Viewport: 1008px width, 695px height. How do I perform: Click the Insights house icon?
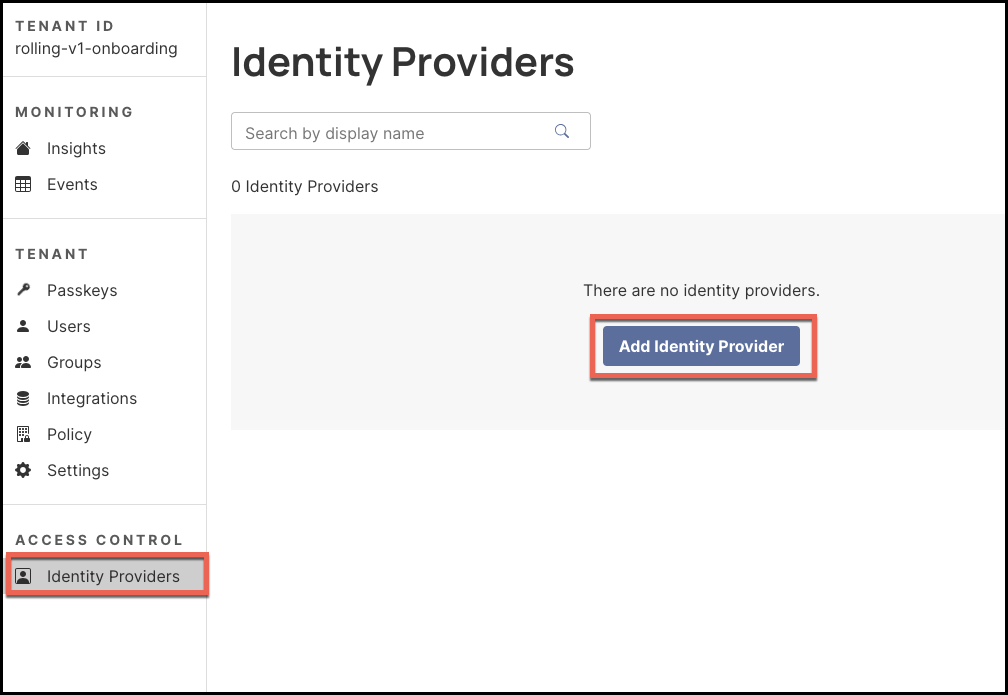point(24,148)
